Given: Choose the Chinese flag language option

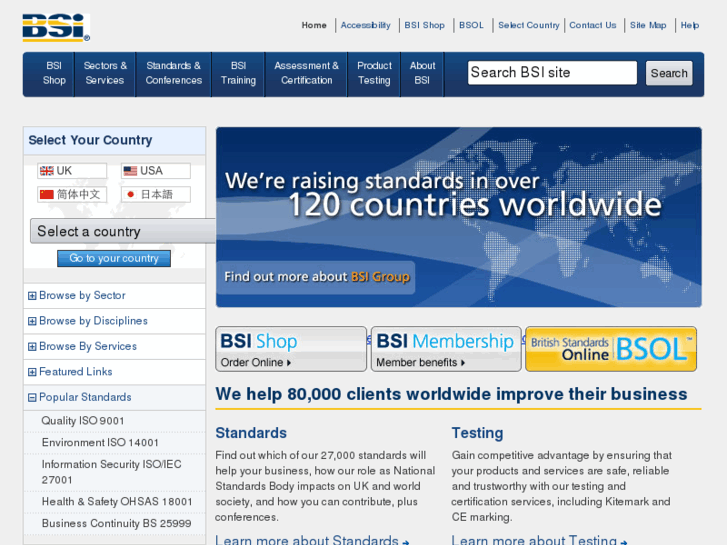Looking at the screenshot, I should pyautogui.click(x=72, y=194).
